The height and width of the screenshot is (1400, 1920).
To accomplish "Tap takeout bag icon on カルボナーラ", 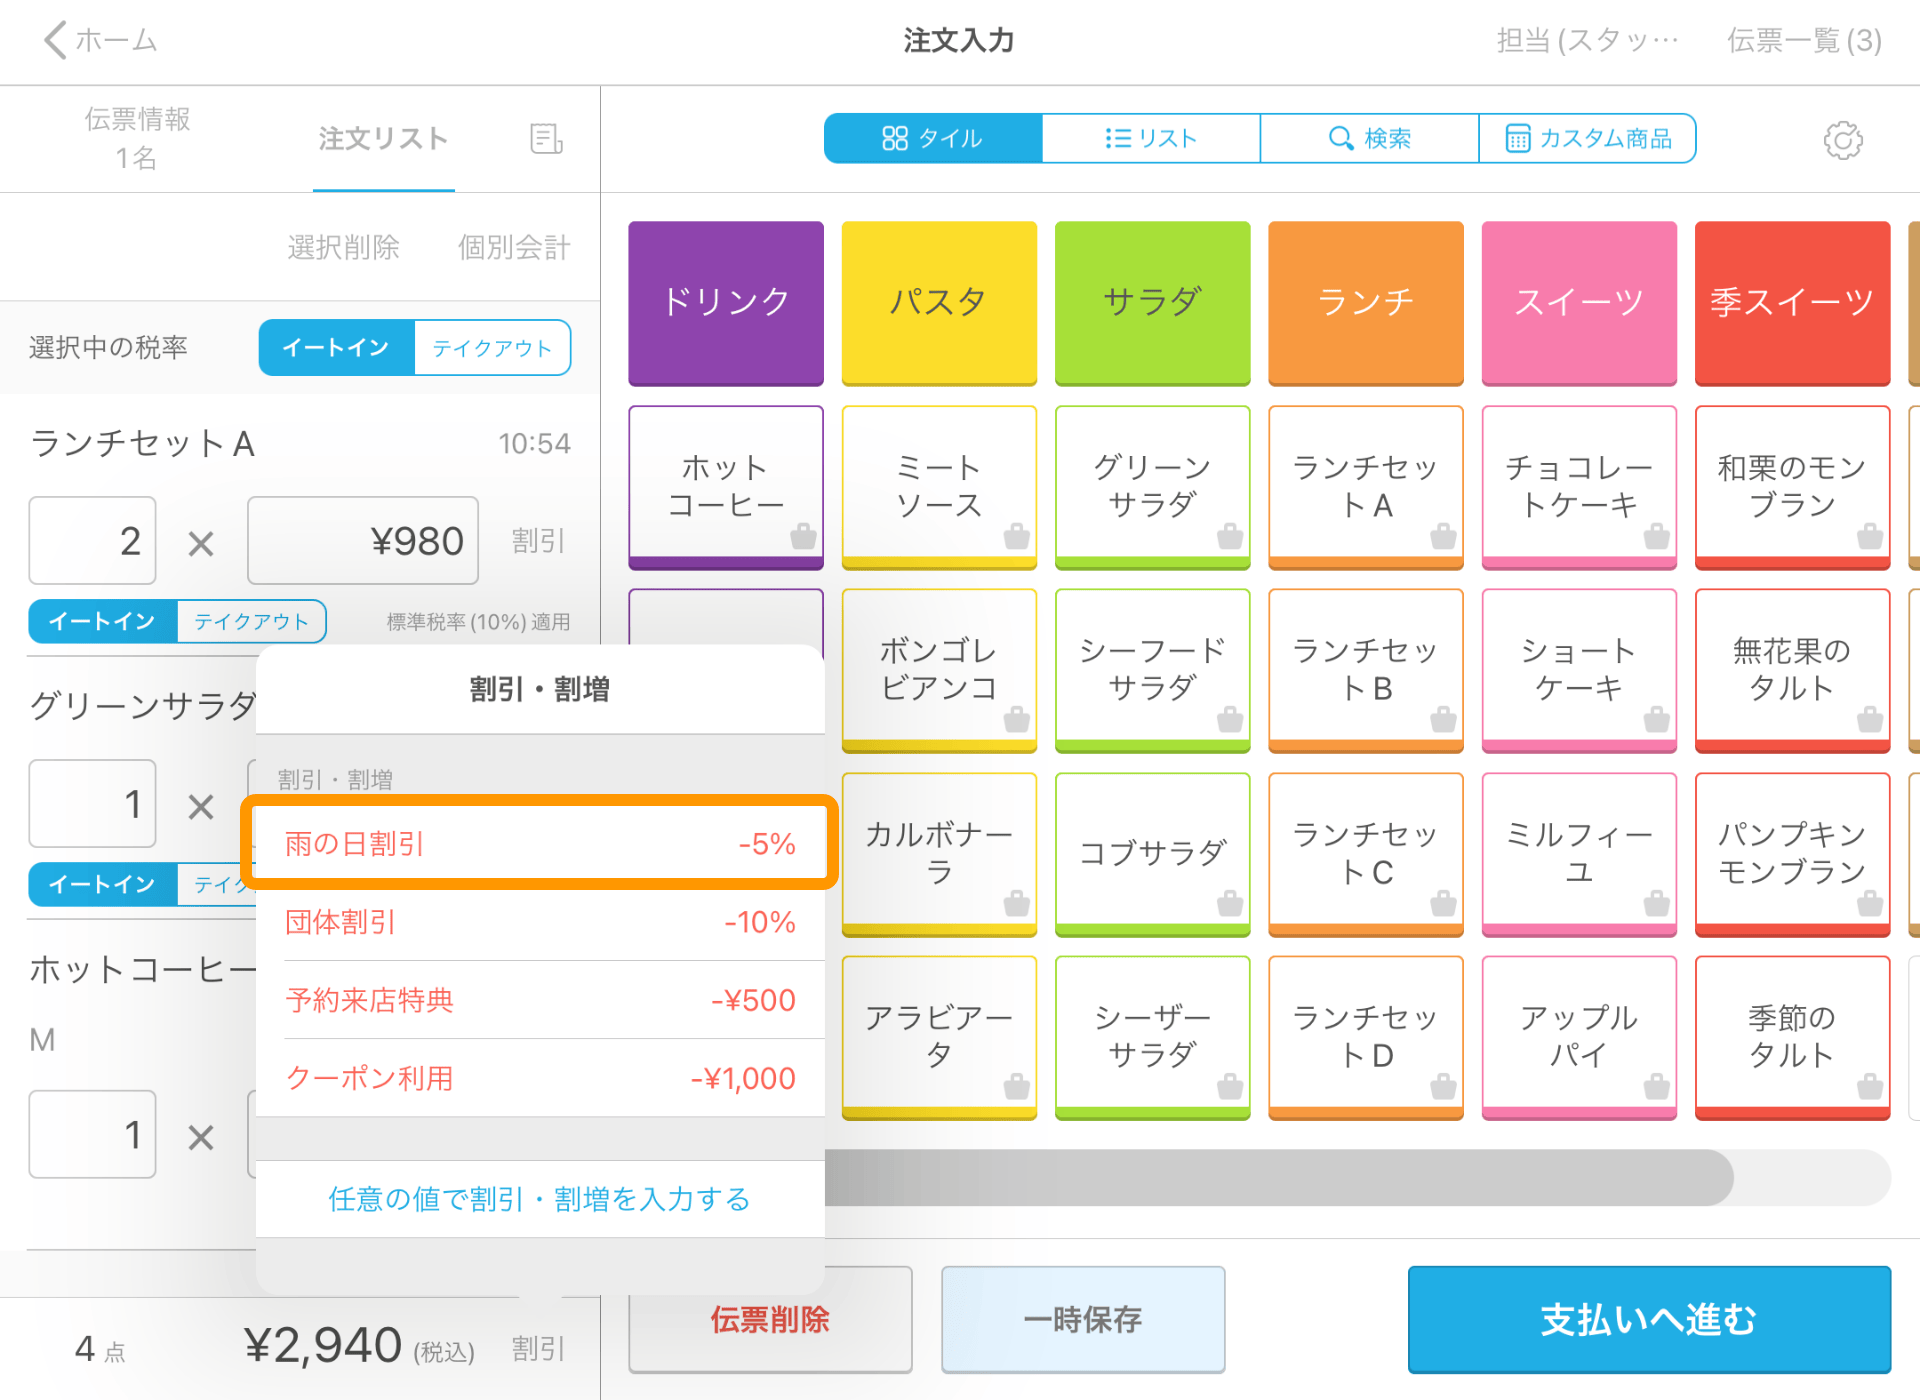I will (x=1017, y=904).
